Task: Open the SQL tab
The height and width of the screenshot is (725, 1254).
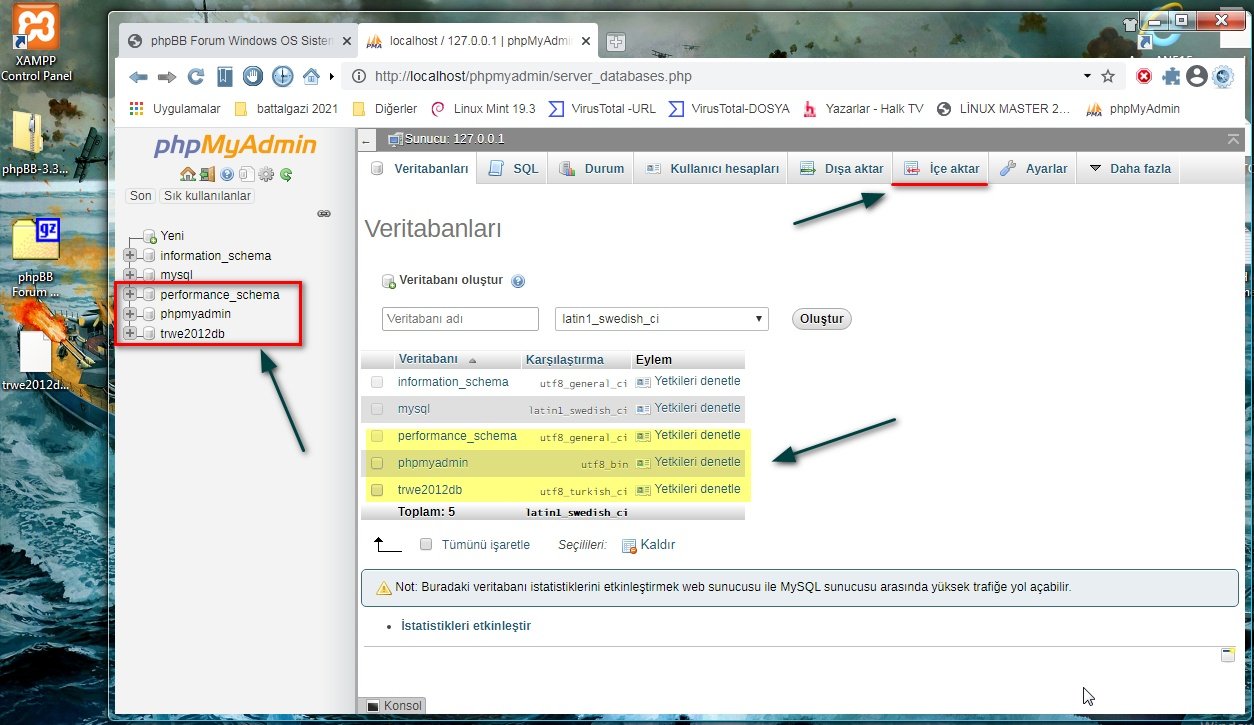Action: [x=513, y=169]
